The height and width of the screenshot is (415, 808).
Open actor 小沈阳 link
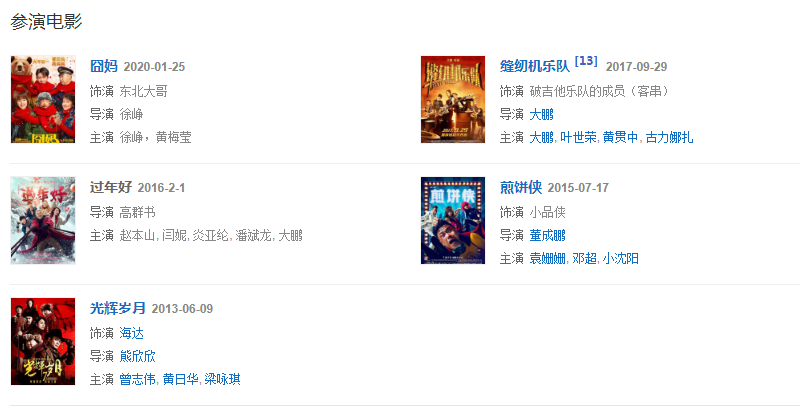point(621,259)
